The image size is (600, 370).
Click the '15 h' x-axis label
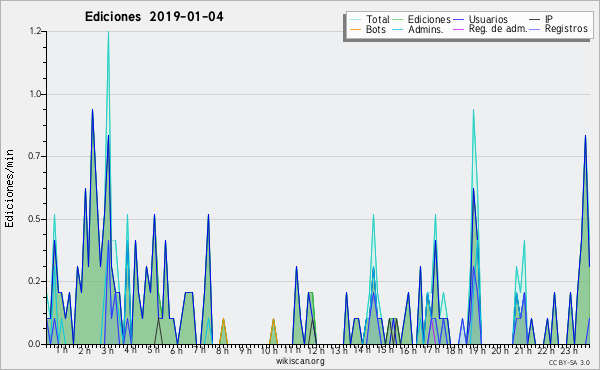385,350
